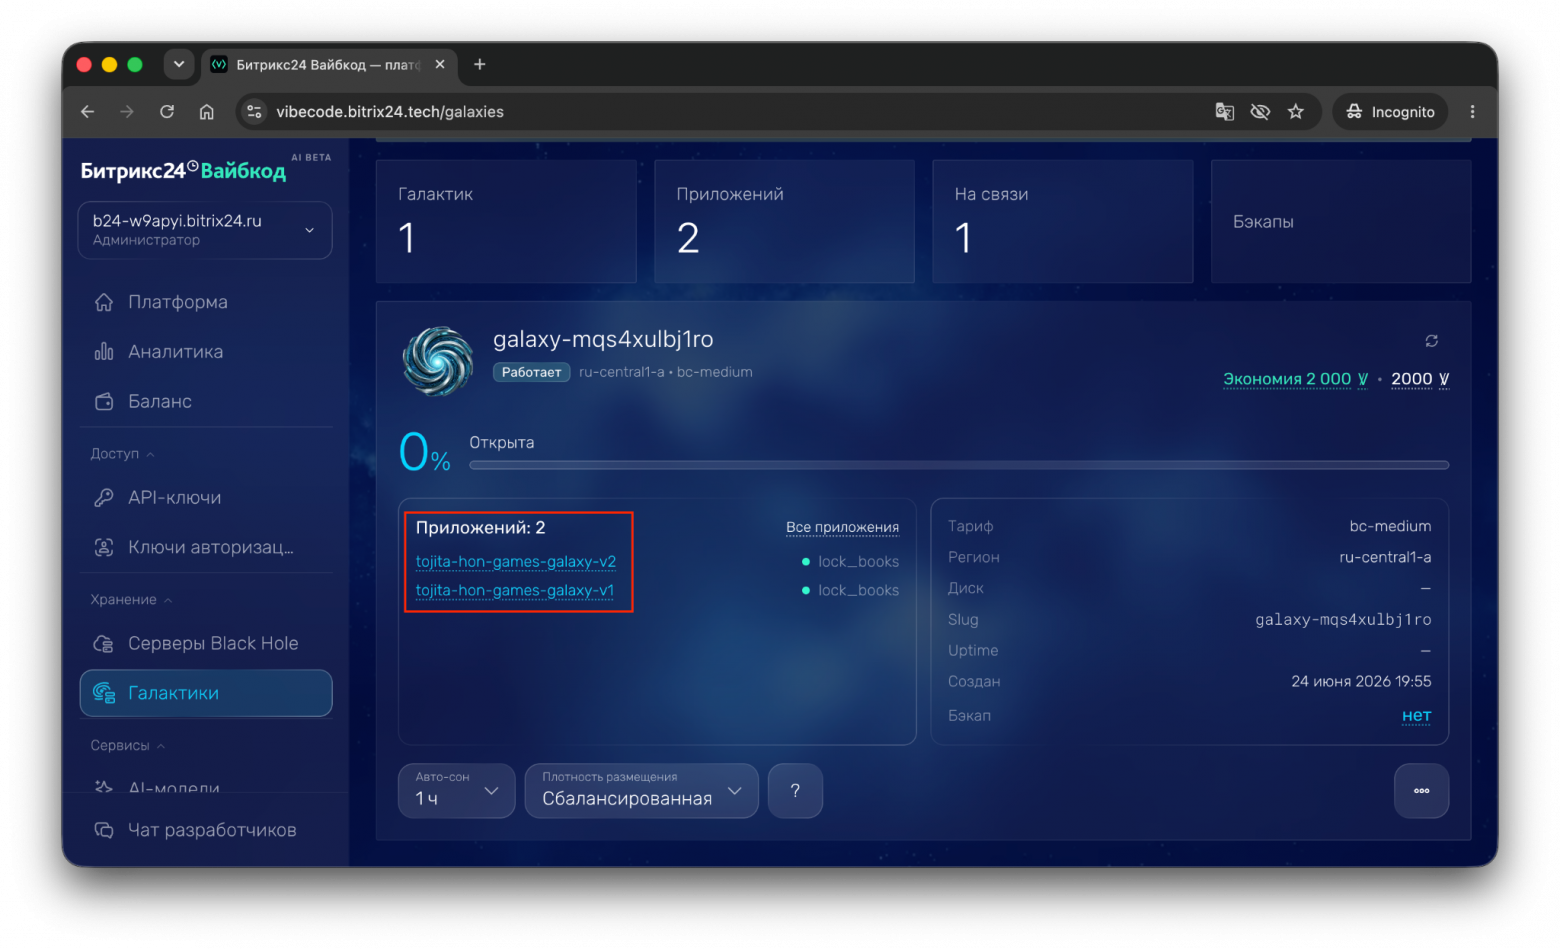Click the Битрикс24 Вайбкод logo
This screenshot has height=949, width=1560.
coord(184,171)
